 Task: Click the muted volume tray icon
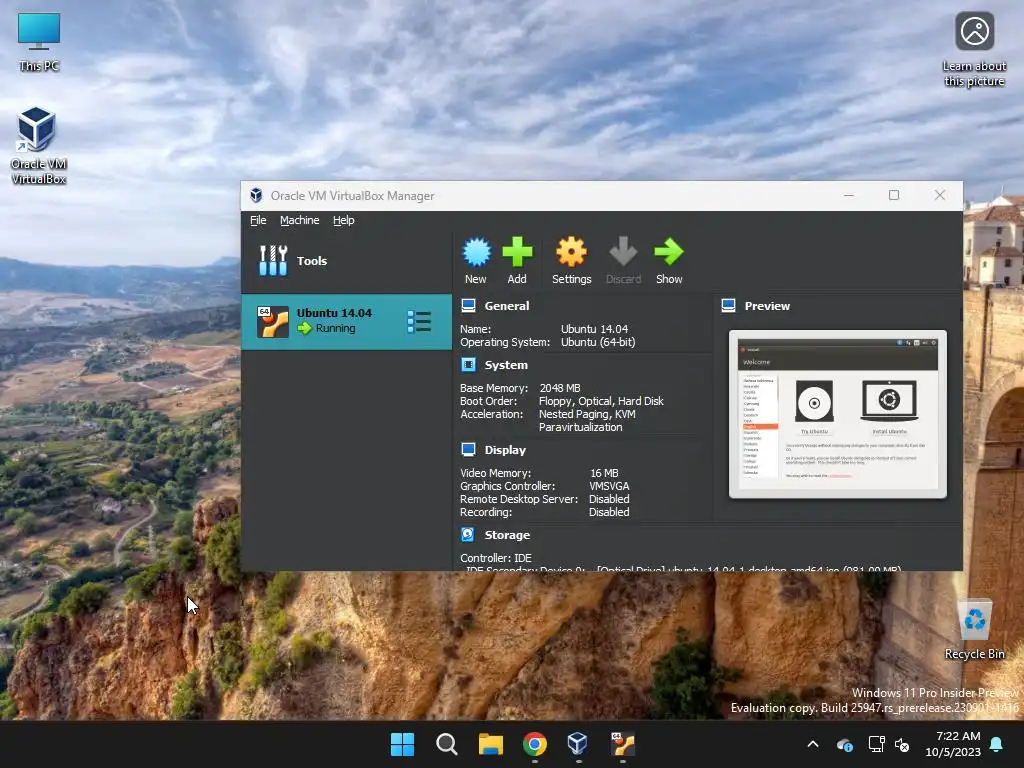(x=902, y=744)
